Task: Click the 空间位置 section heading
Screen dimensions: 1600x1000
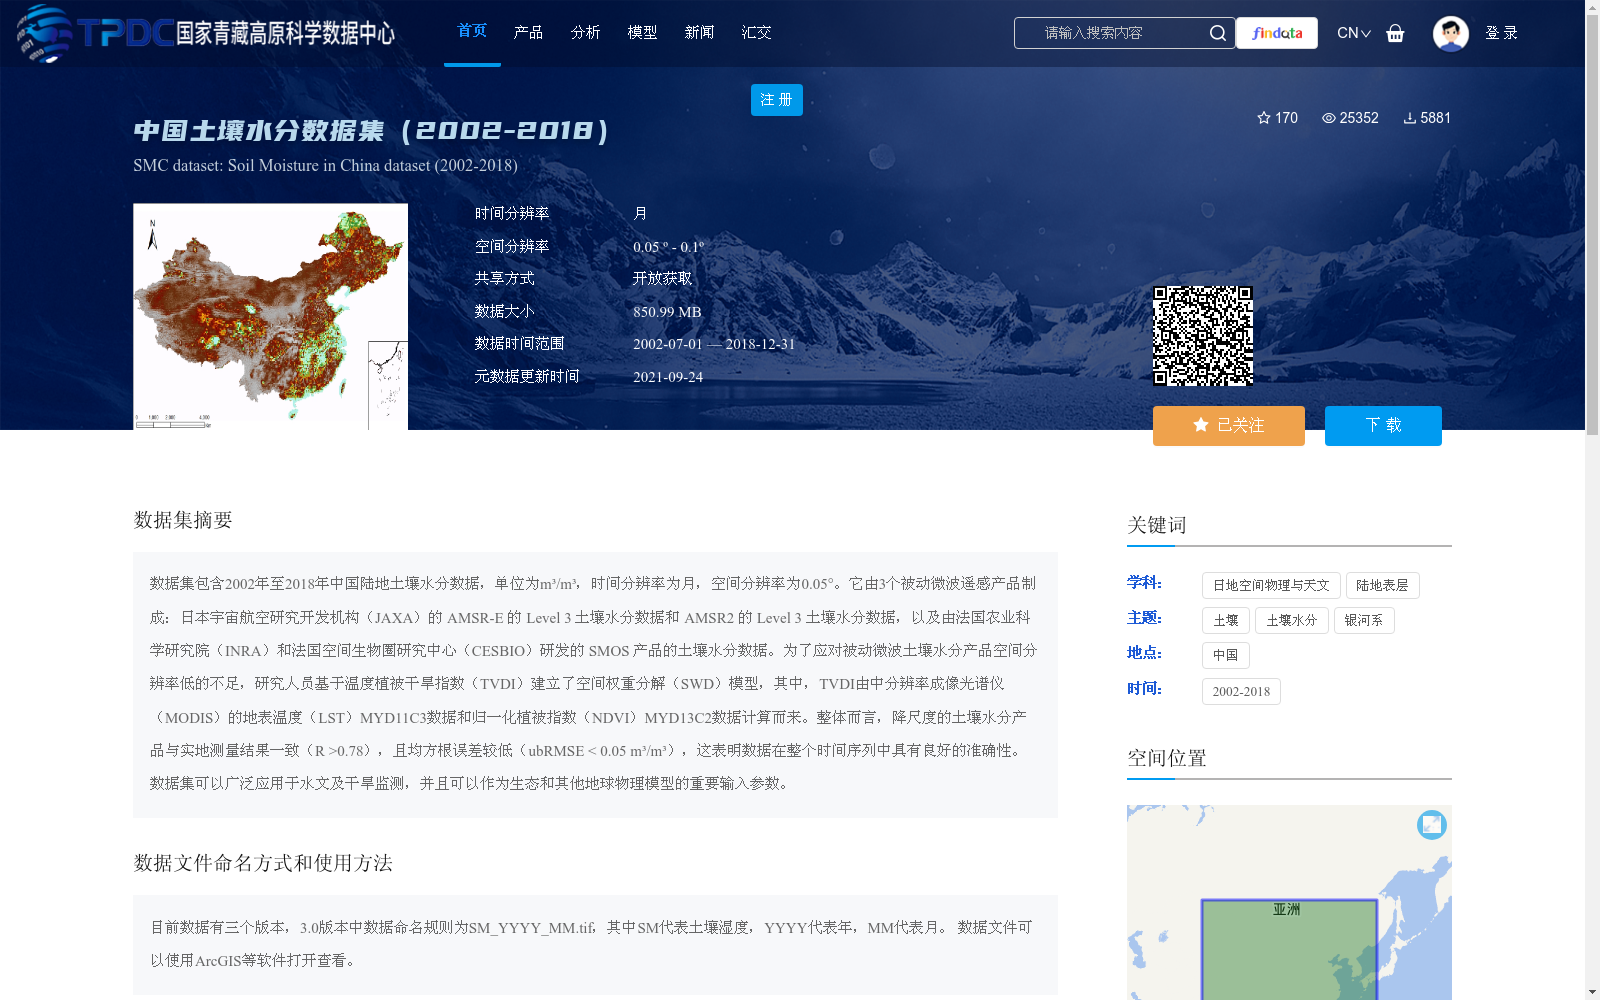Action: click(1167, 758)
